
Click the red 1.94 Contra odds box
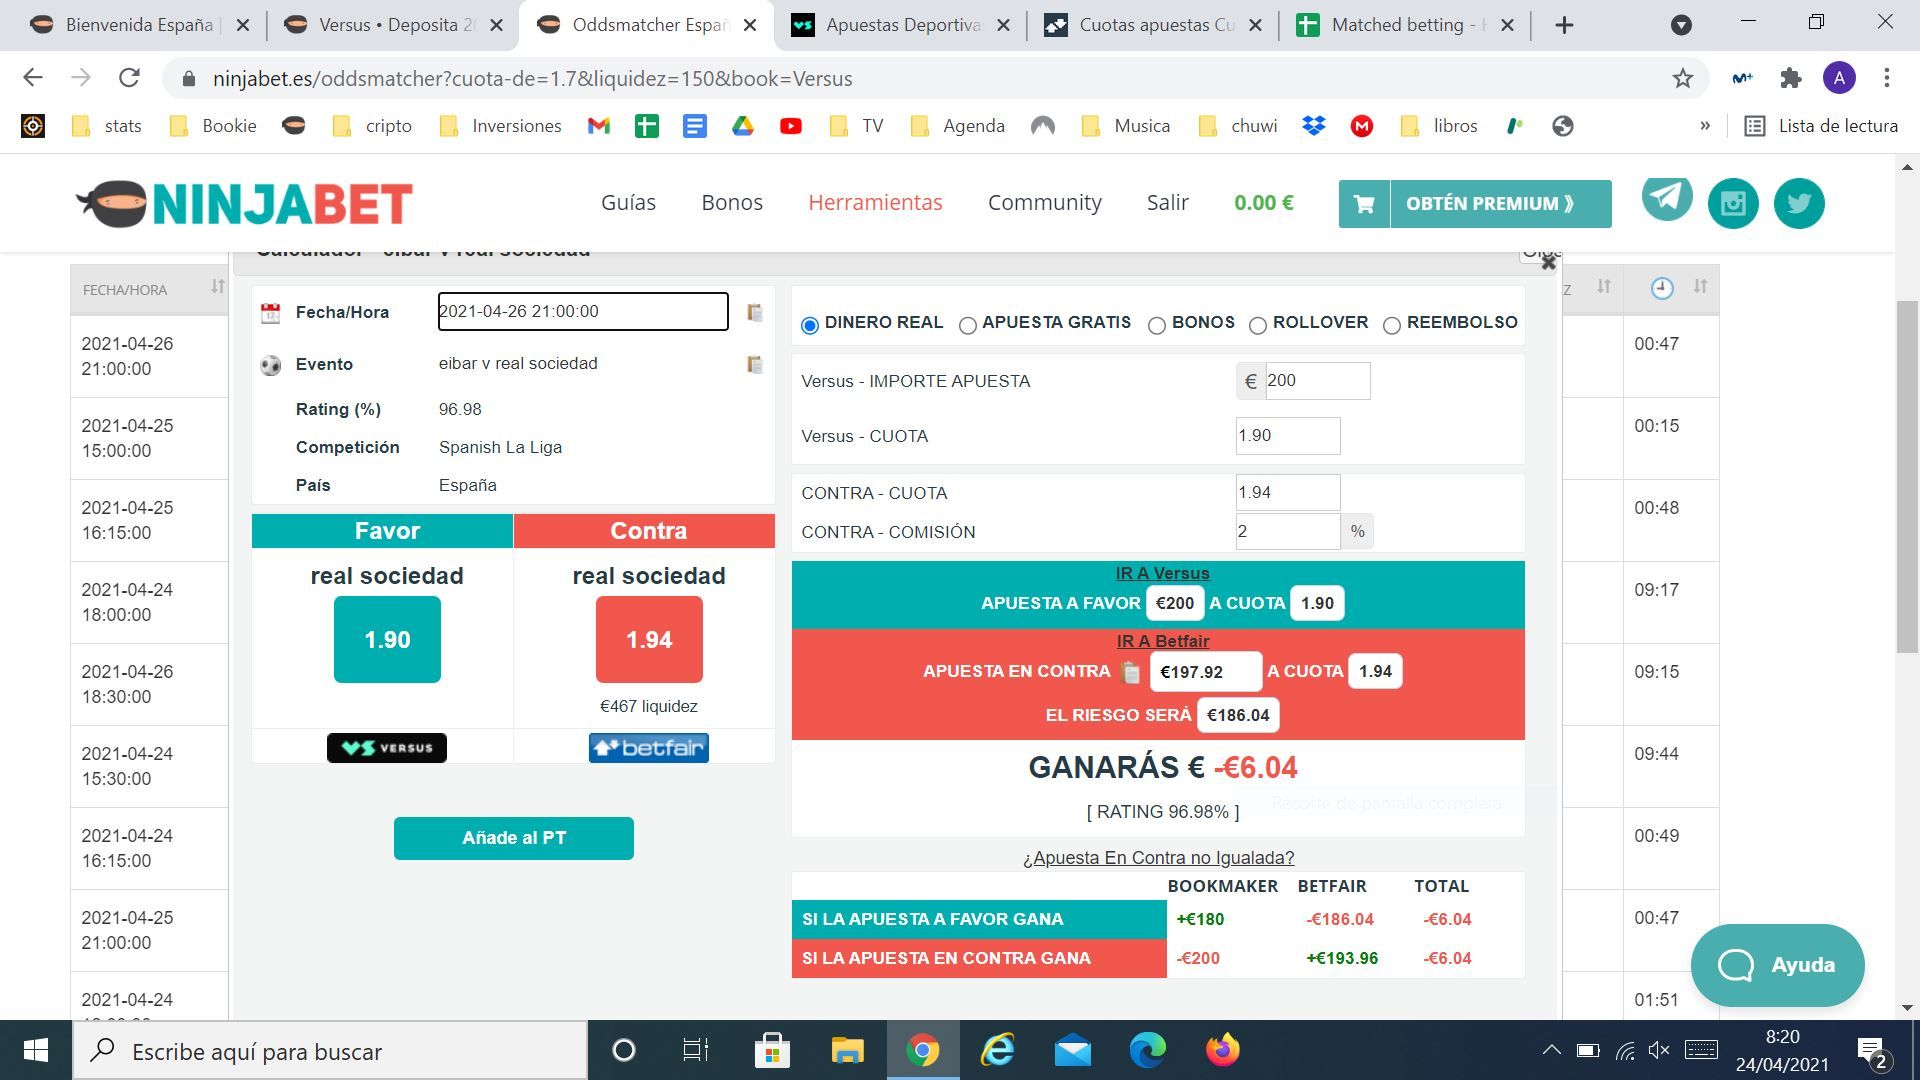pyautogui.click(x=649, y=640)
